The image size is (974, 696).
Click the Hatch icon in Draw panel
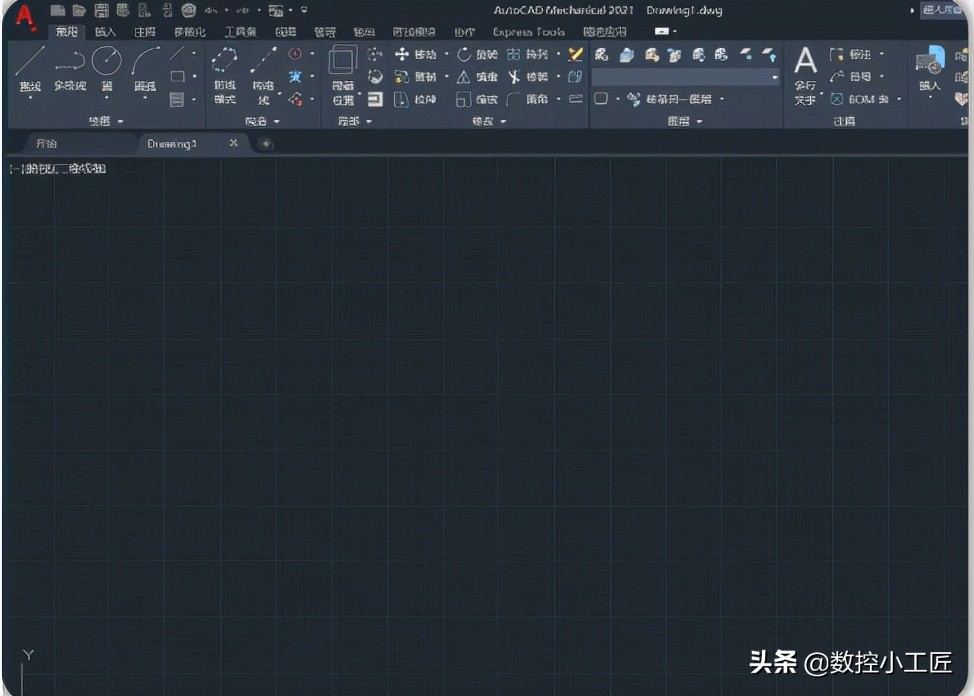click(178, 99)
